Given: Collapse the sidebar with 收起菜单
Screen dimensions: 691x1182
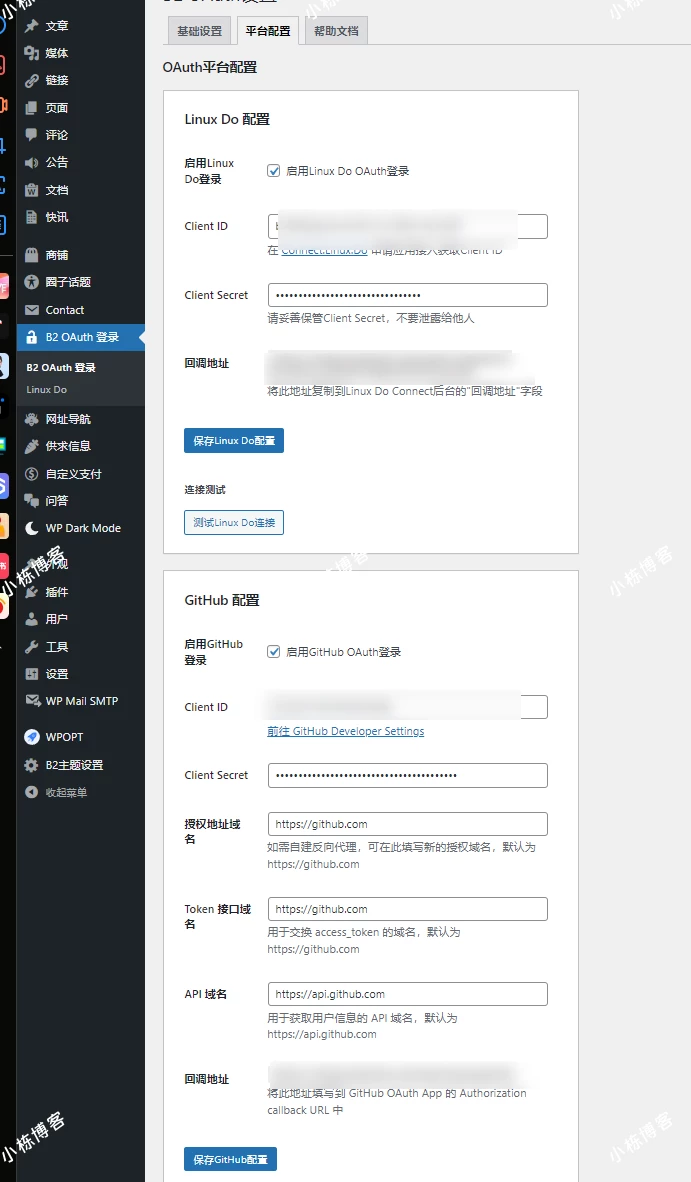Looking at the screenshot, I should click(x=57, y=792).
